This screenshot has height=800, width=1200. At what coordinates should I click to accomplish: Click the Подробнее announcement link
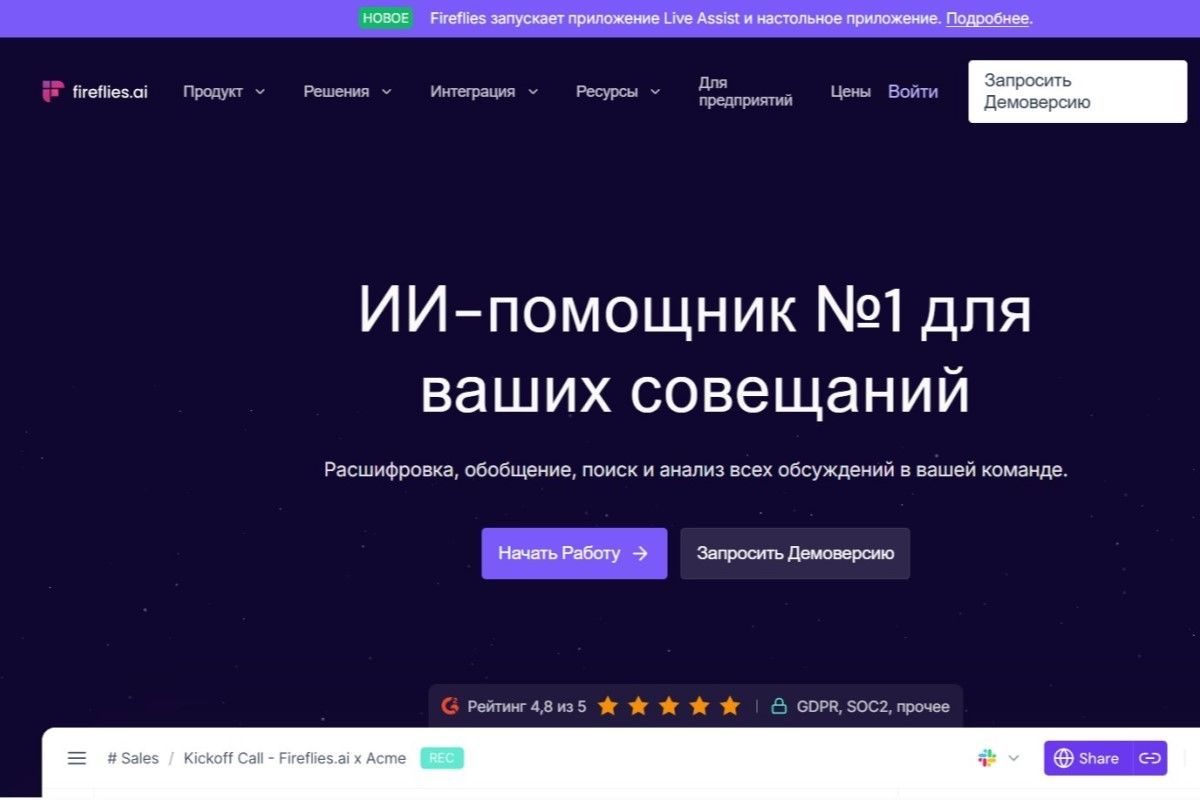click(986, 17)
